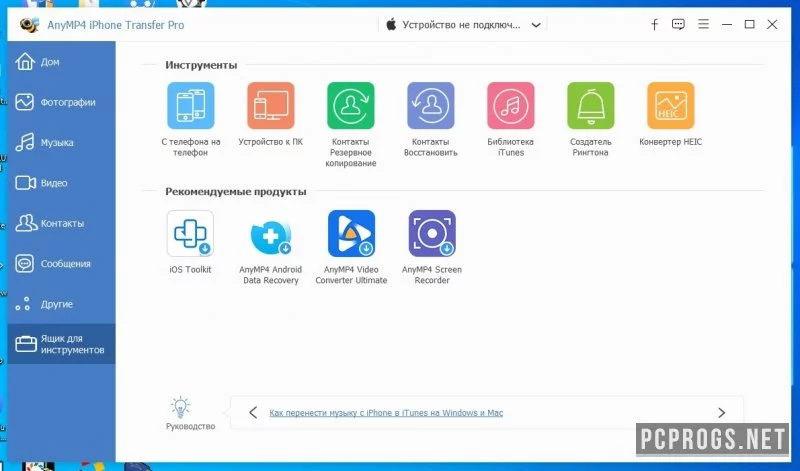Open the Phone to Phone transfer tool
Image resolution: width=800 pixels, height=471 pixels.
[x=191, y=106]
